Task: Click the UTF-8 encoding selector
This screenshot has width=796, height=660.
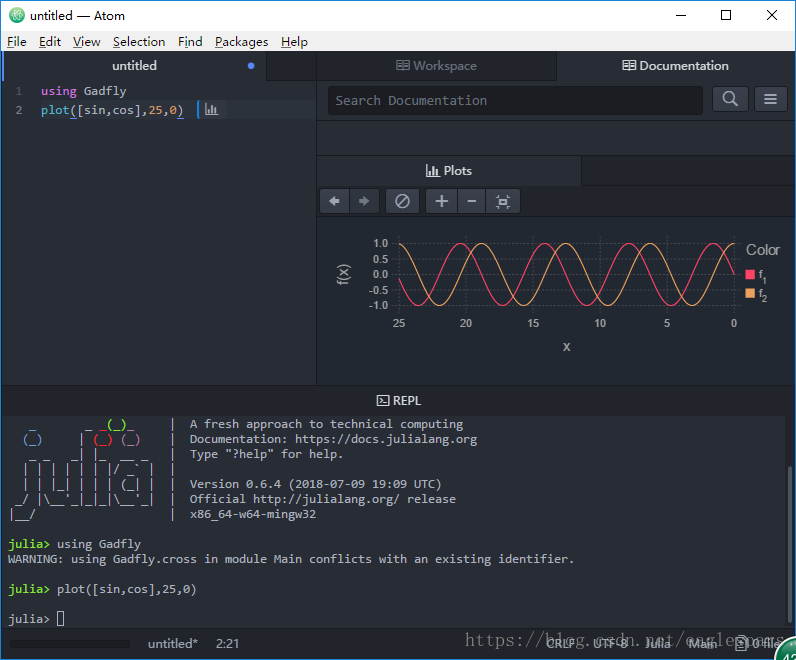Action: [x=609, y=644]
